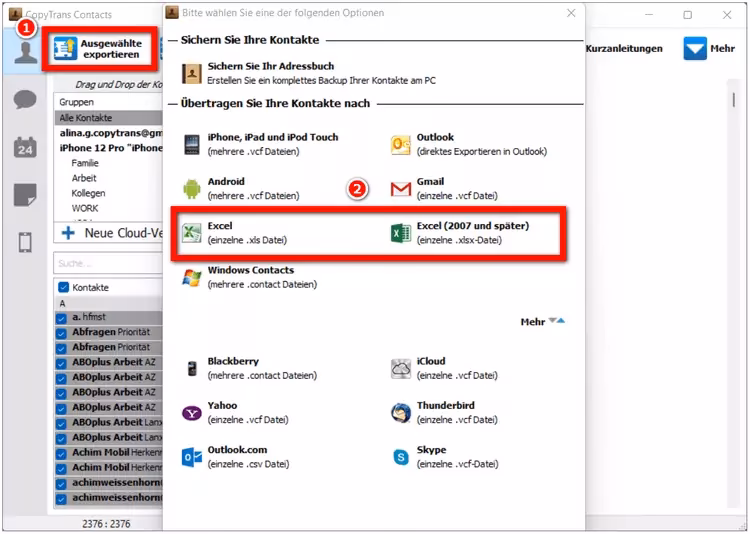Viewport: 750px width, 534px height.
Task: Select Excel 2007 and later .xlsx icon
Action: tap(400, 233)
